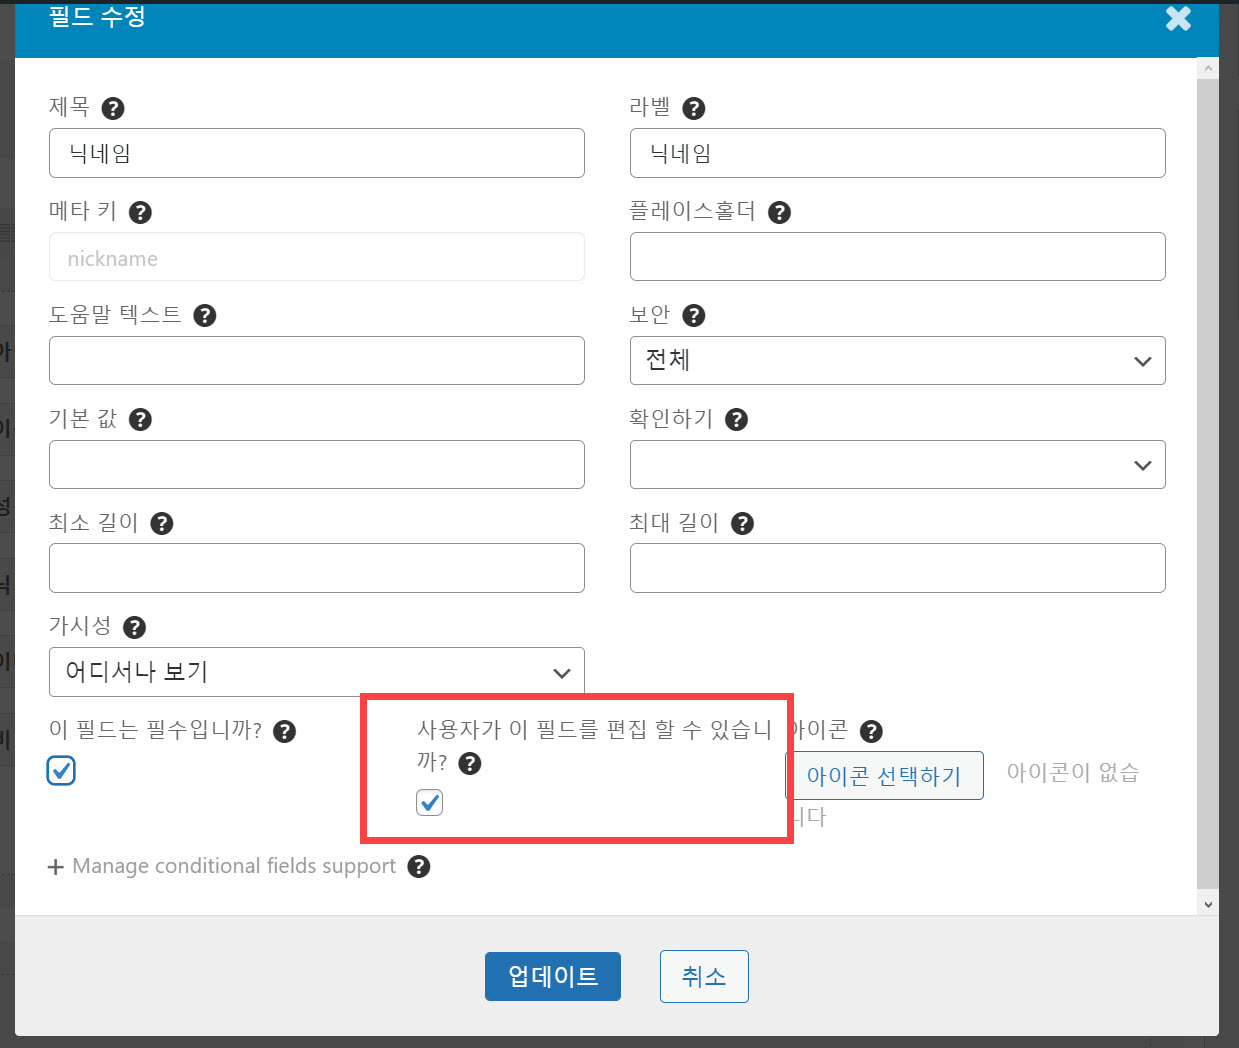
Task: Click the 가시성 help icon
Action: coord(135,627)
